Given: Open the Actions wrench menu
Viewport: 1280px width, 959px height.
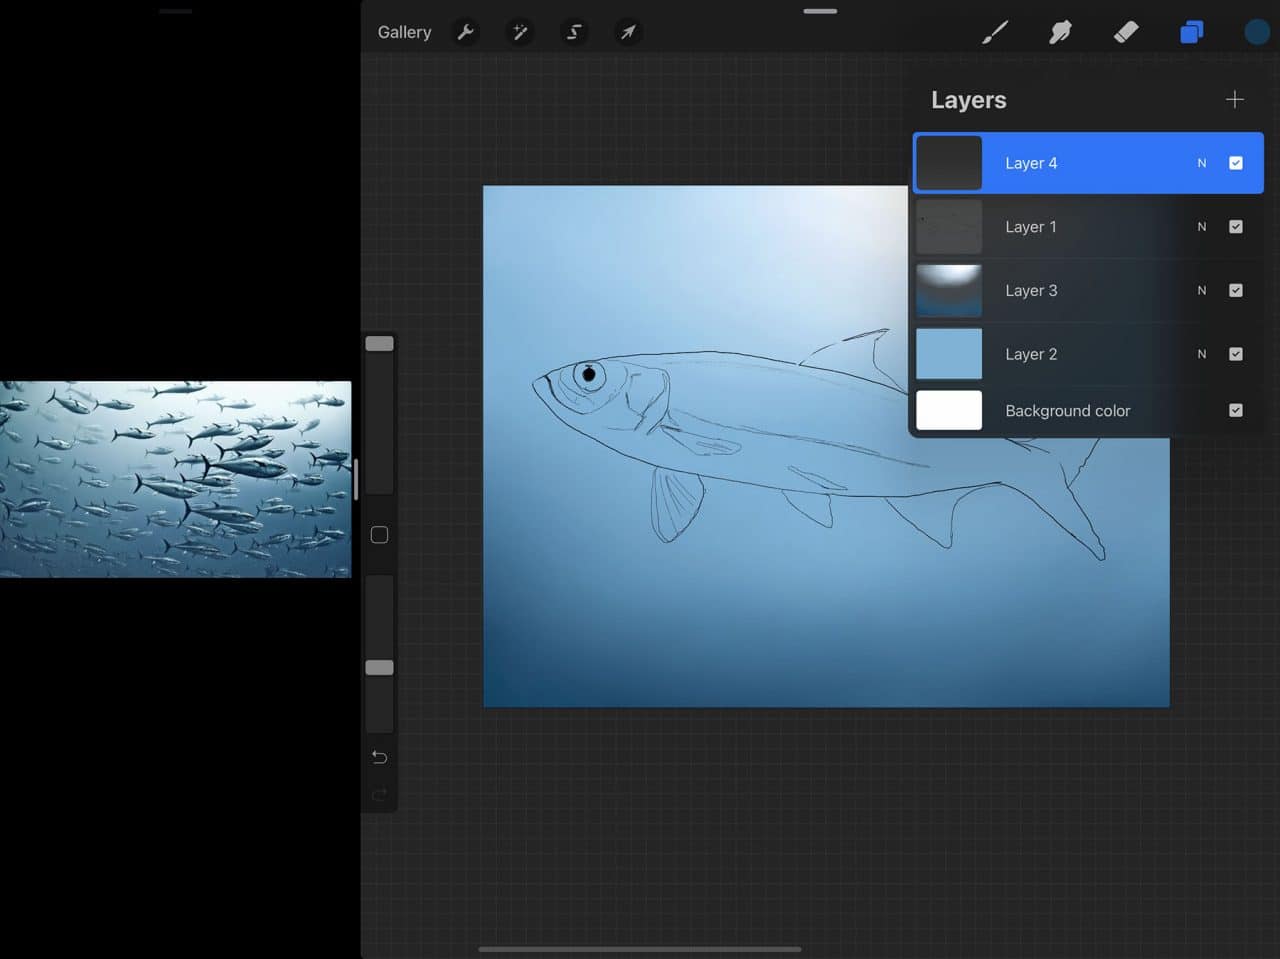Looking at the screenshot, I should [465, 32].
